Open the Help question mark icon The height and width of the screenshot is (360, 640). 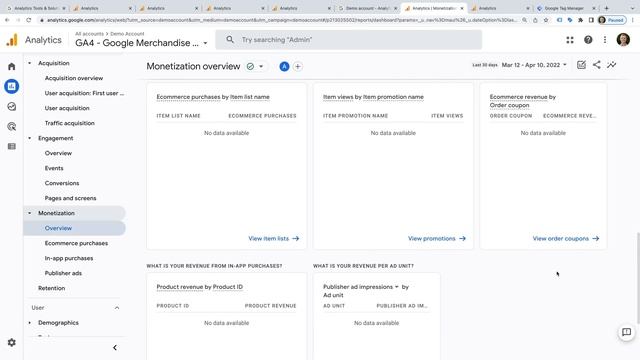(x=588, y=40)
